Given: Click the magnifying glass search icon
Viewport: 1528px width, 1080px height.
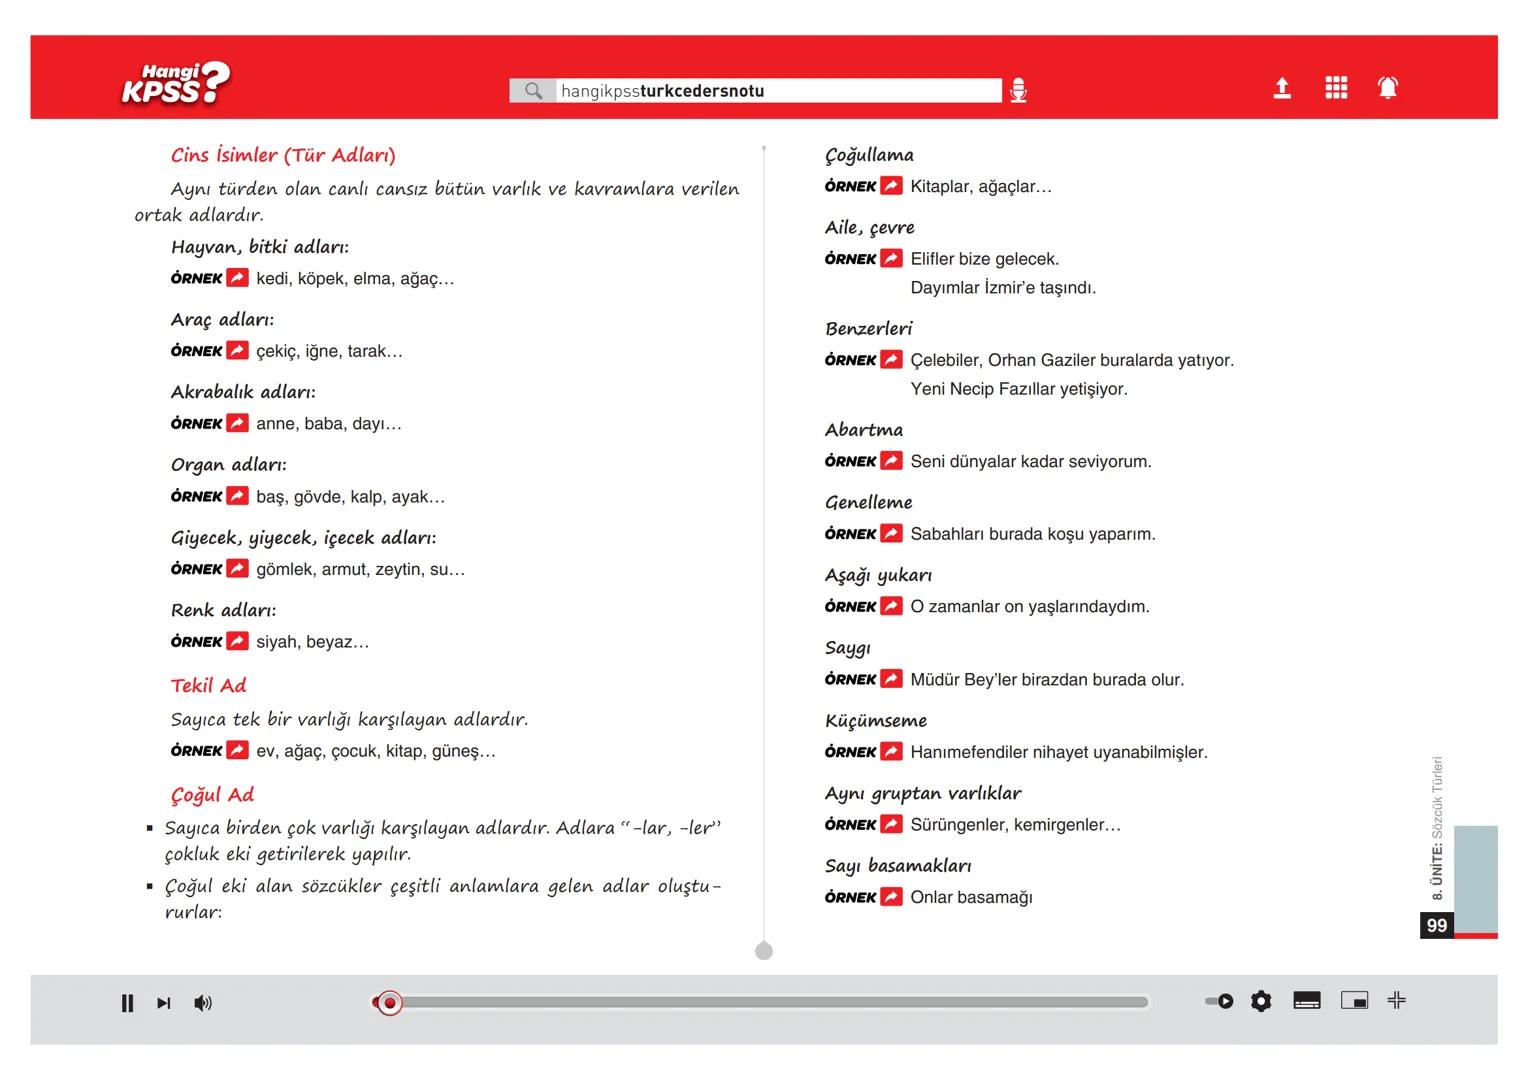Looking at the screenshot, I should coord(534,91).
